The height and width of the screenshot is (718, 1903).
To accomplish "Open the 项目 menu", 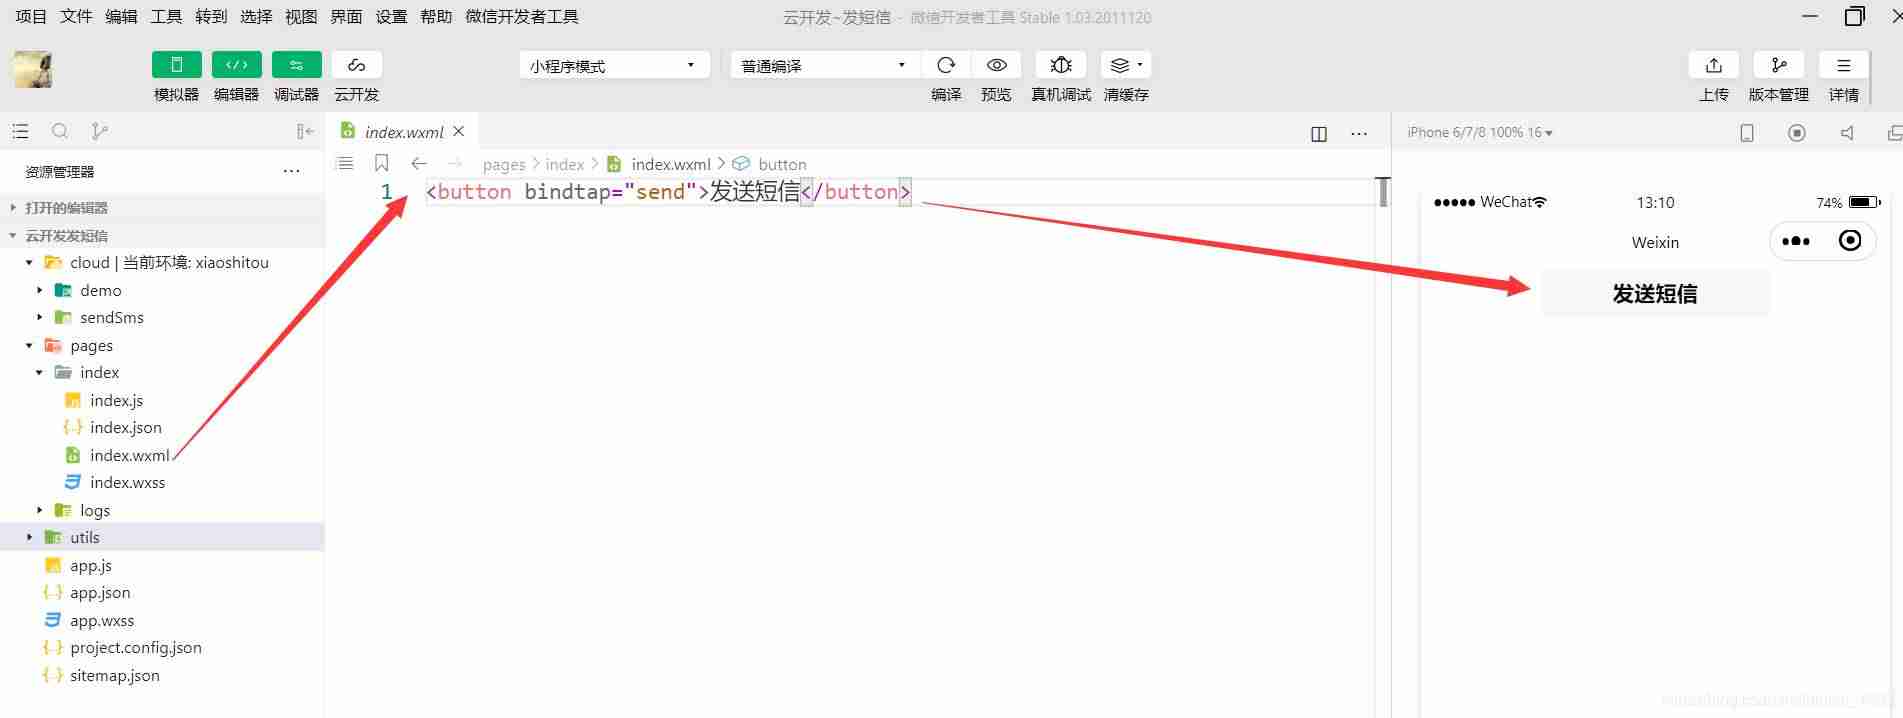I will point(31,17).
